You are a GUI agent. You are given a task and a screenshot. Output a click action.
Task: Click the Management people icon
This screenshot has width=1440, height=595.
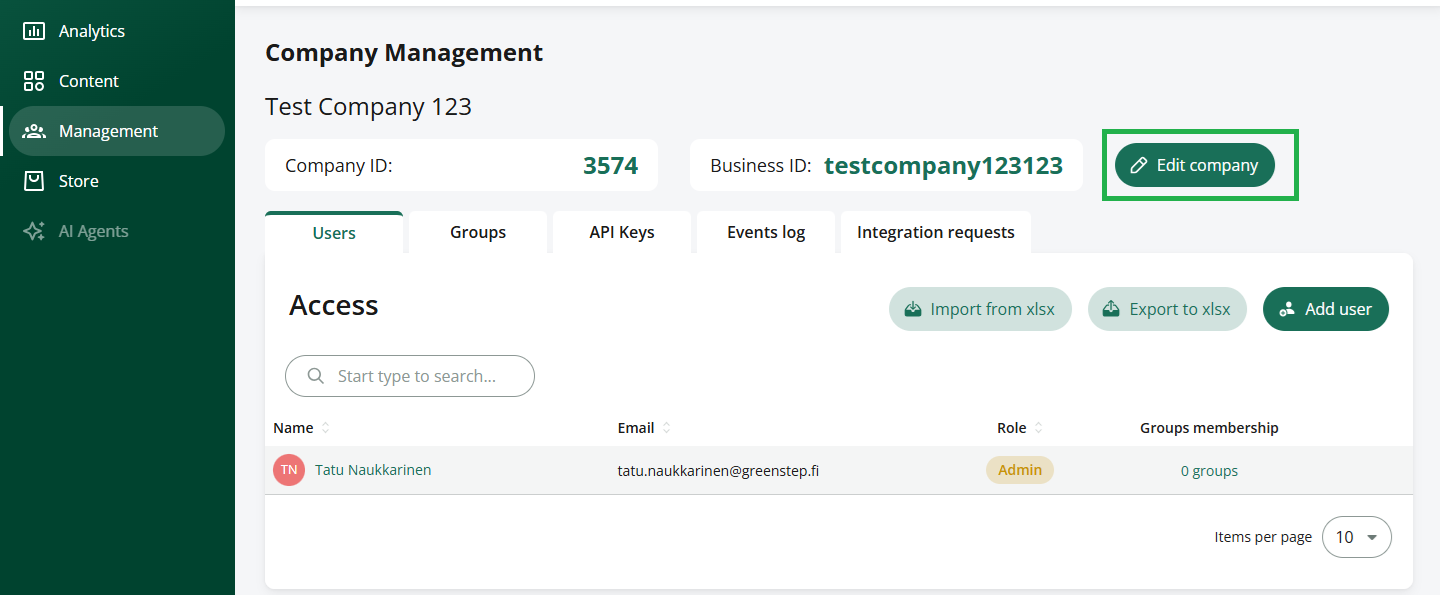pos(34,131)
